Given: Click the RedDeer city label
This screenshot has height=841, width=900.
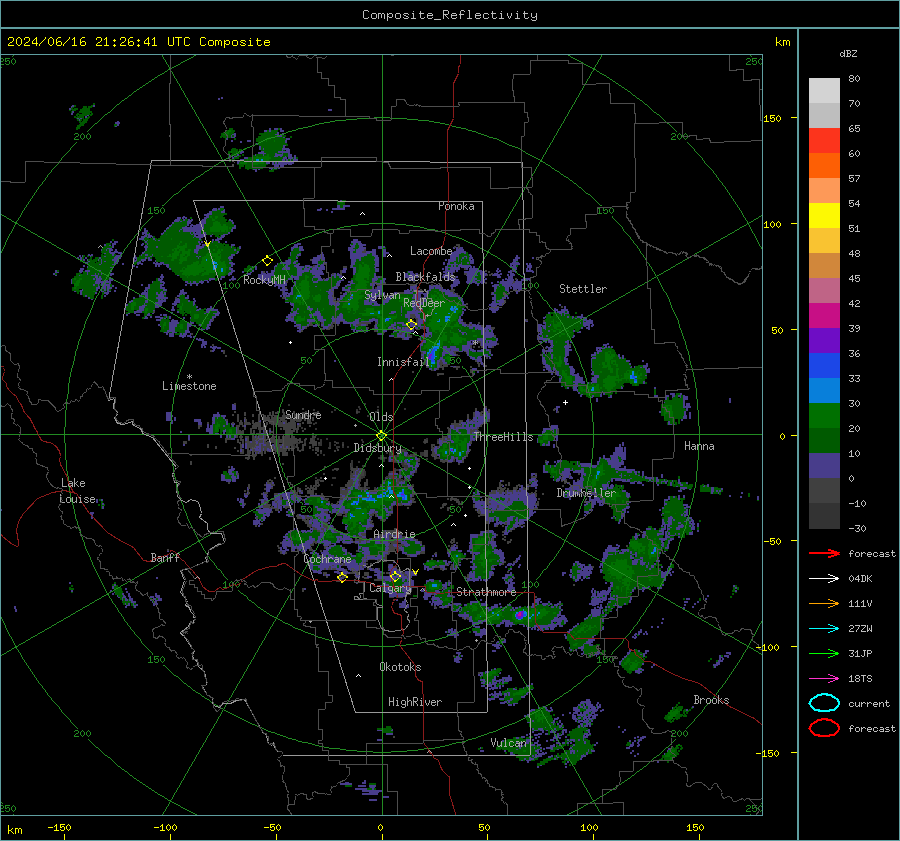Looking at the screenshot, I should (x=424, y=303).
